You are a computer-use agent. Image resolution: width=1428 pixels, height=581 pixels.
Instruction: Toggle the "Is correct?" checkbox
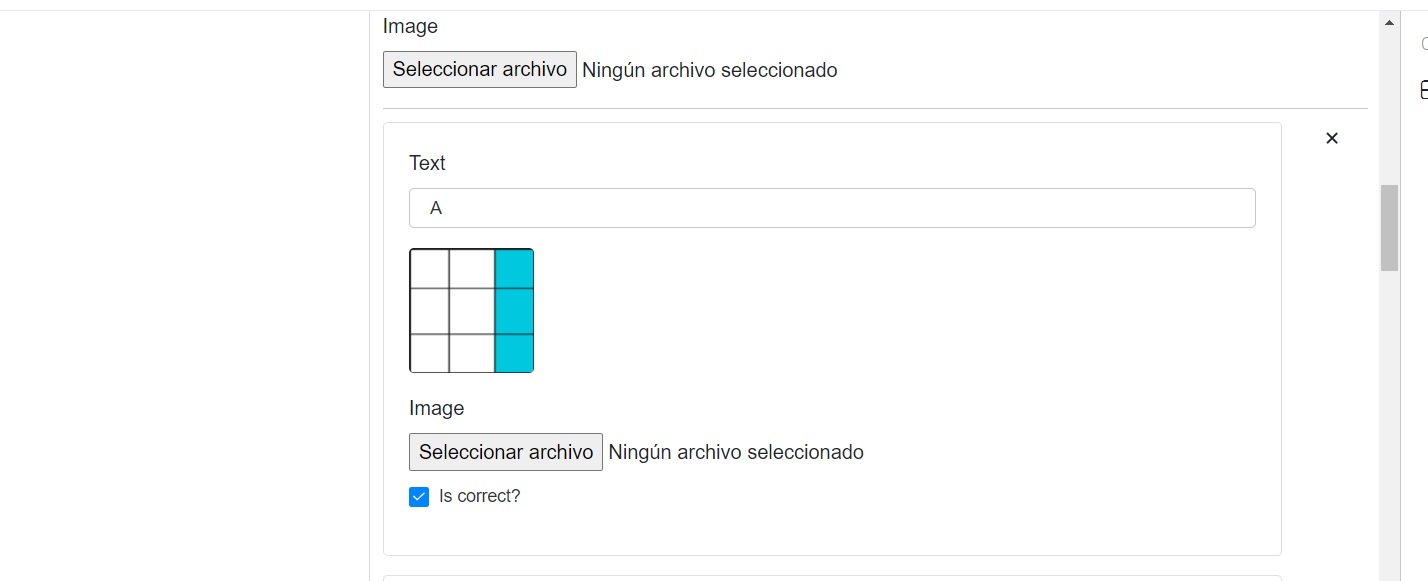coord(419,497)
